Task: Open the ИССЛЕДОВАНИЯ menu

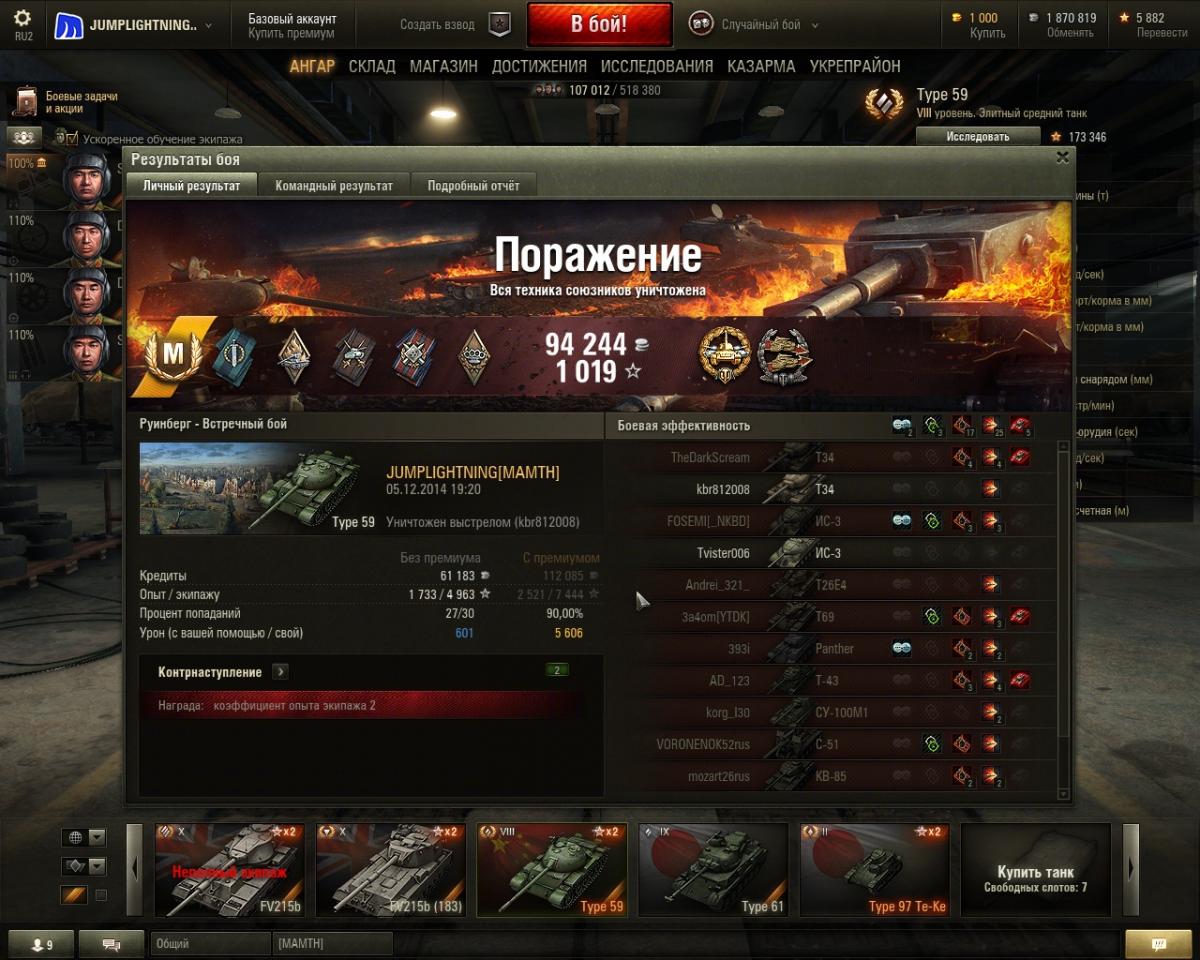Action: [657, 66]
